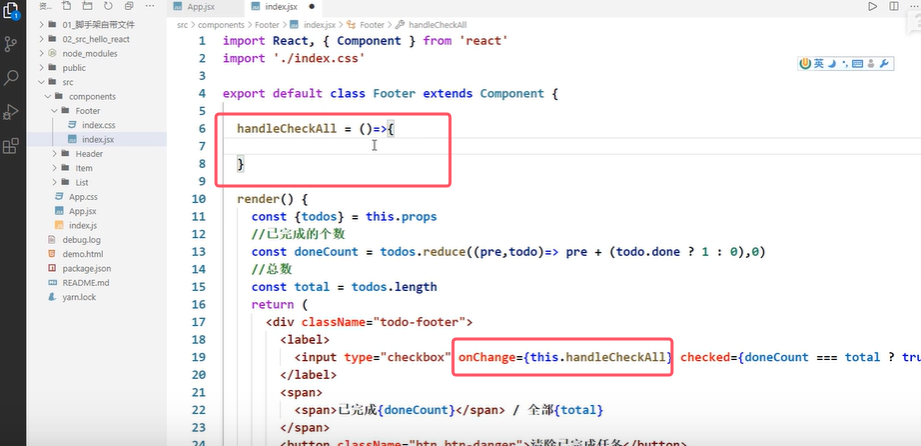Open the Extensions view
The image size is (921, 446).
[x=11, y=146]
